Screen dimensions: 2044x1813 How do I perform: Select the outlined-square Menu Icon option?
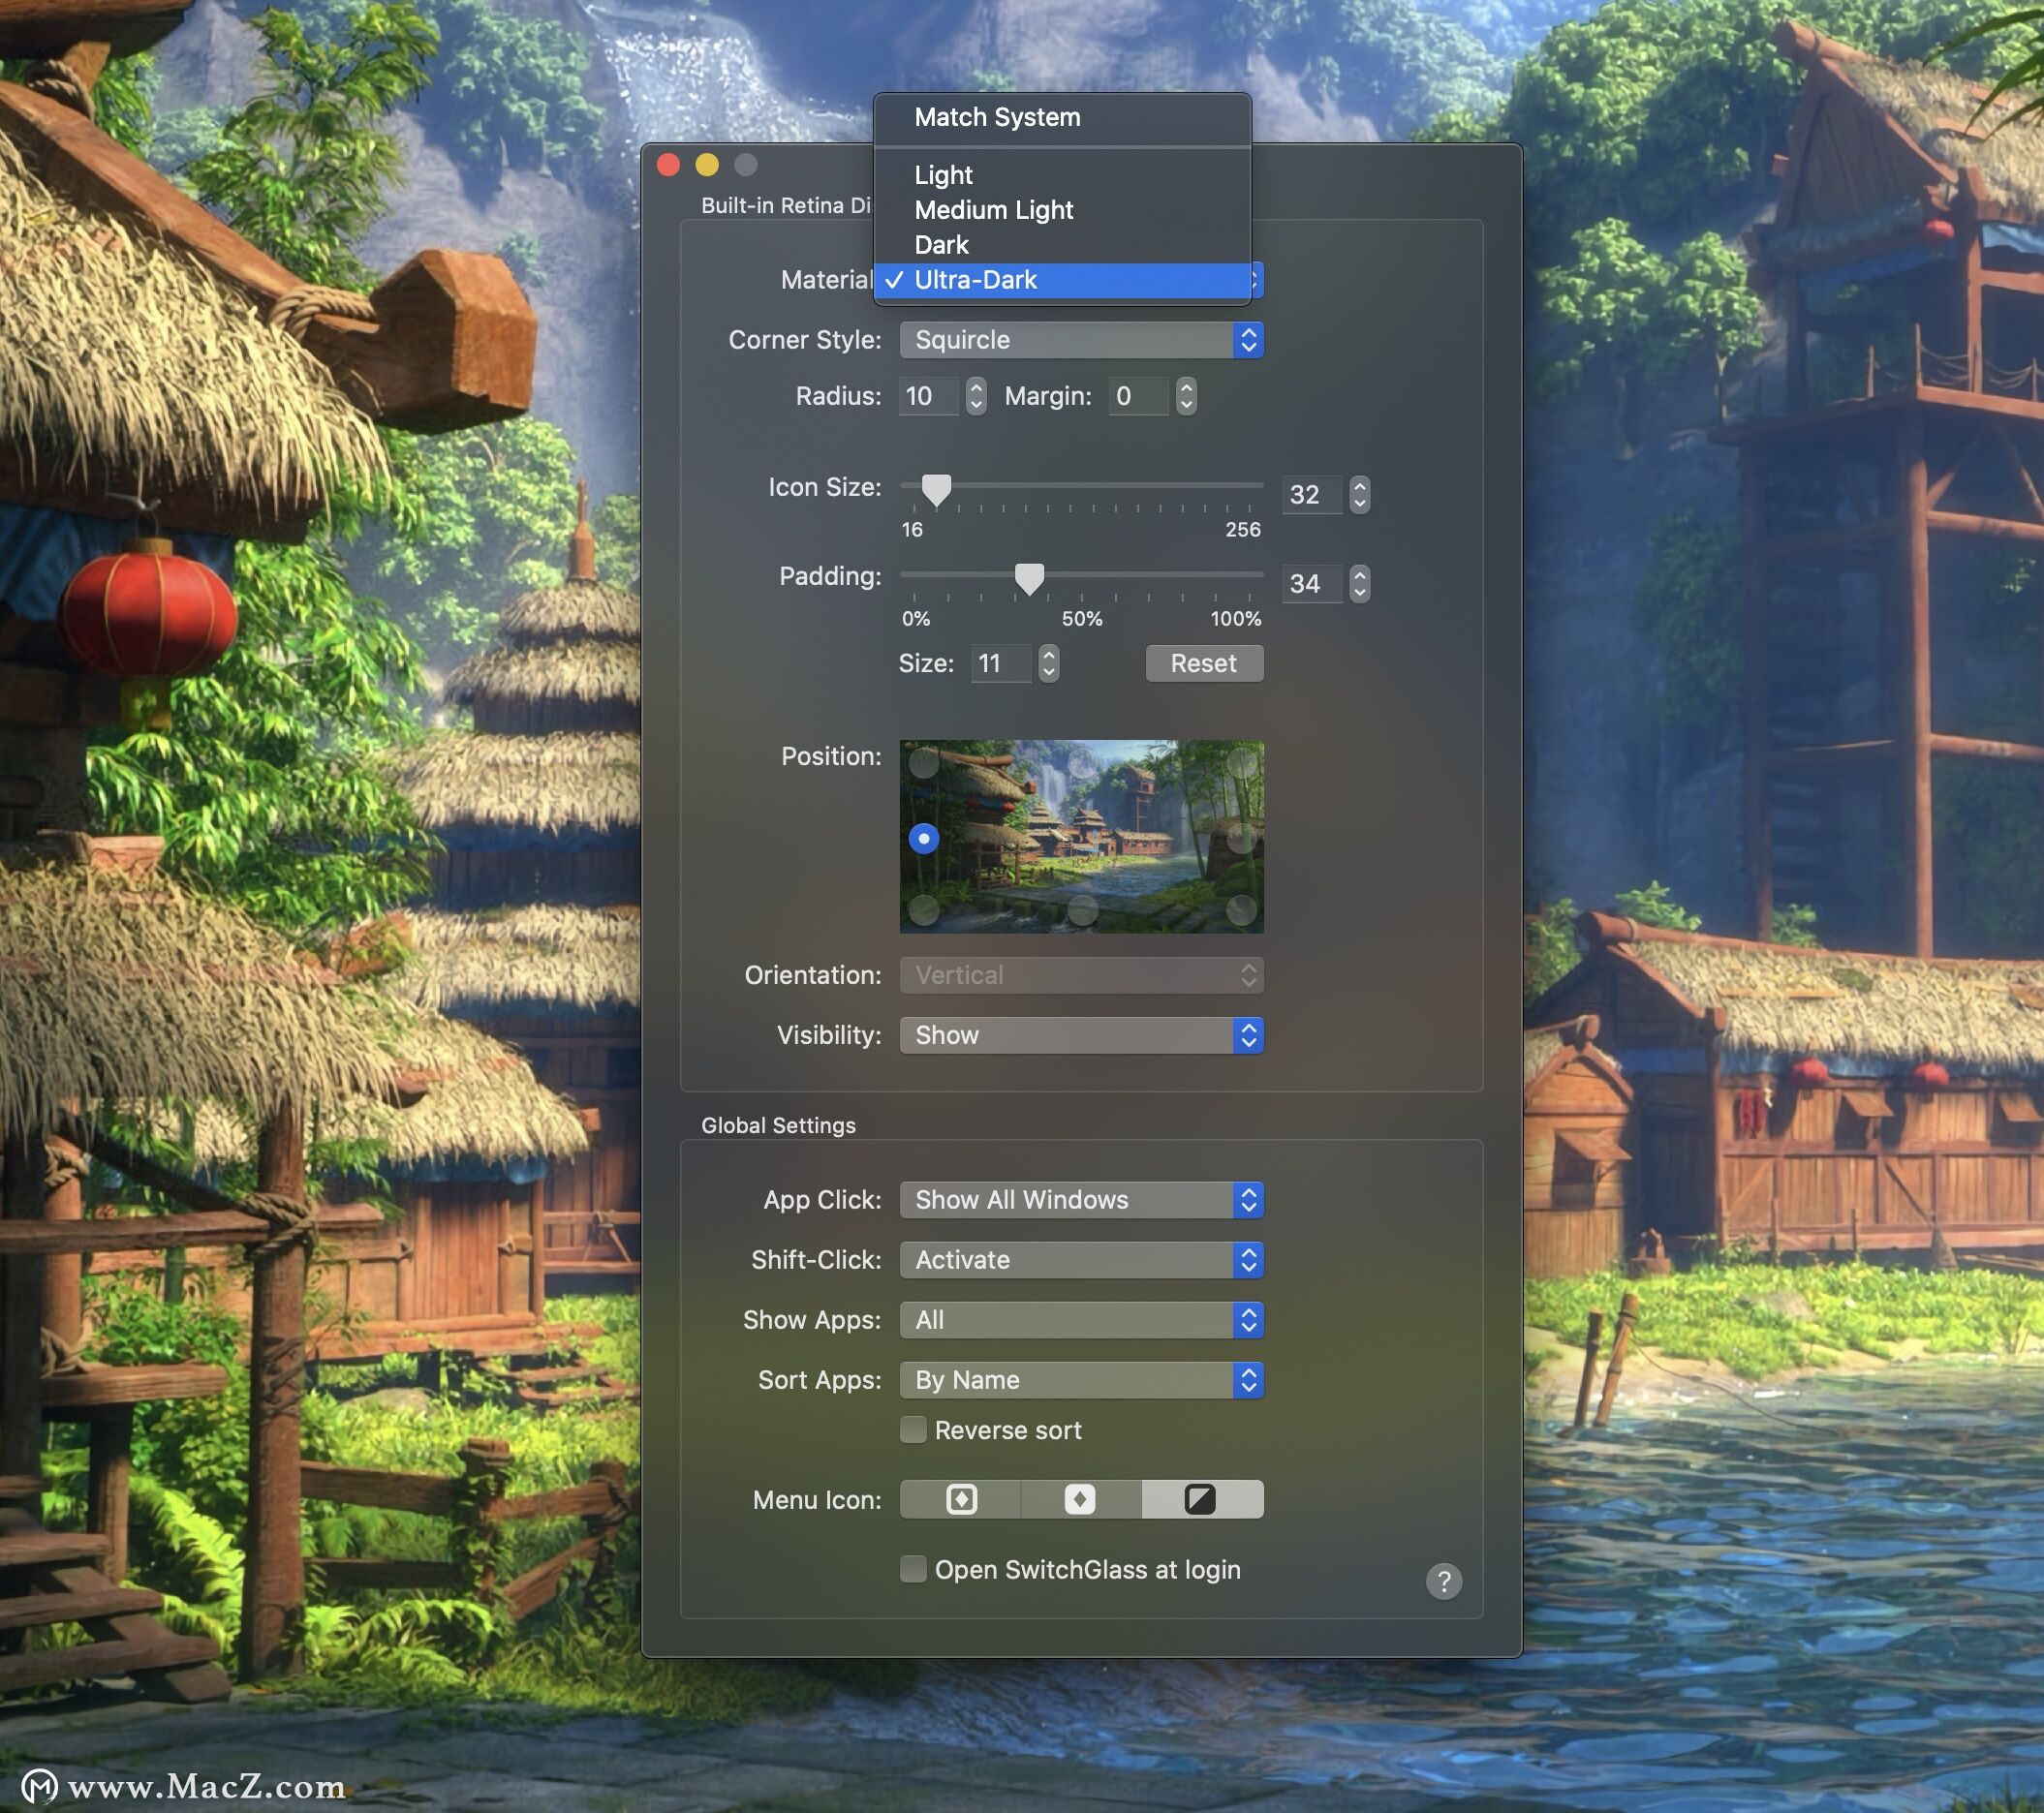tap(961, 1499)
